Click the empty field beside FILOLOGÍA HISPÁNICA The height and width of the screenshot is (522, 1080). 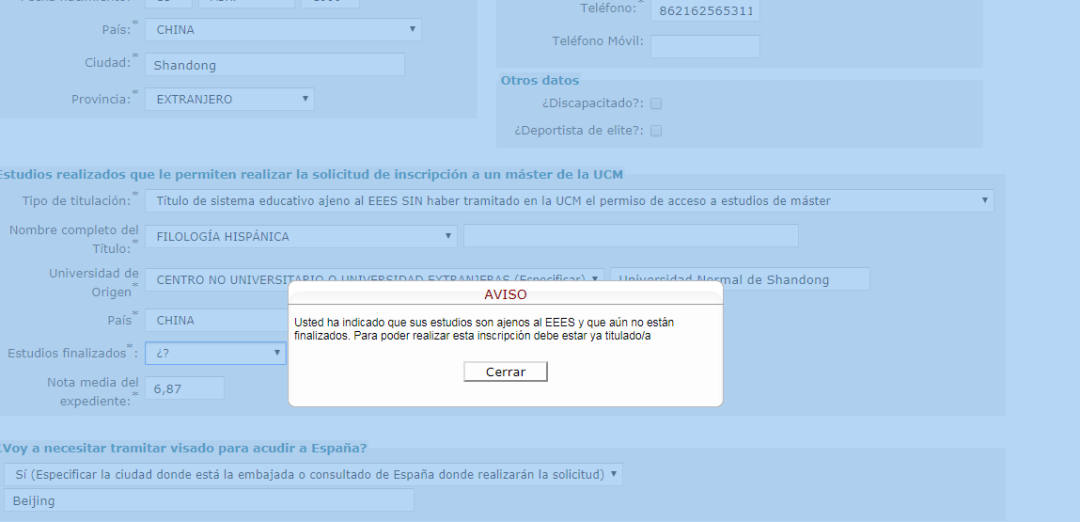pos(631,236)
